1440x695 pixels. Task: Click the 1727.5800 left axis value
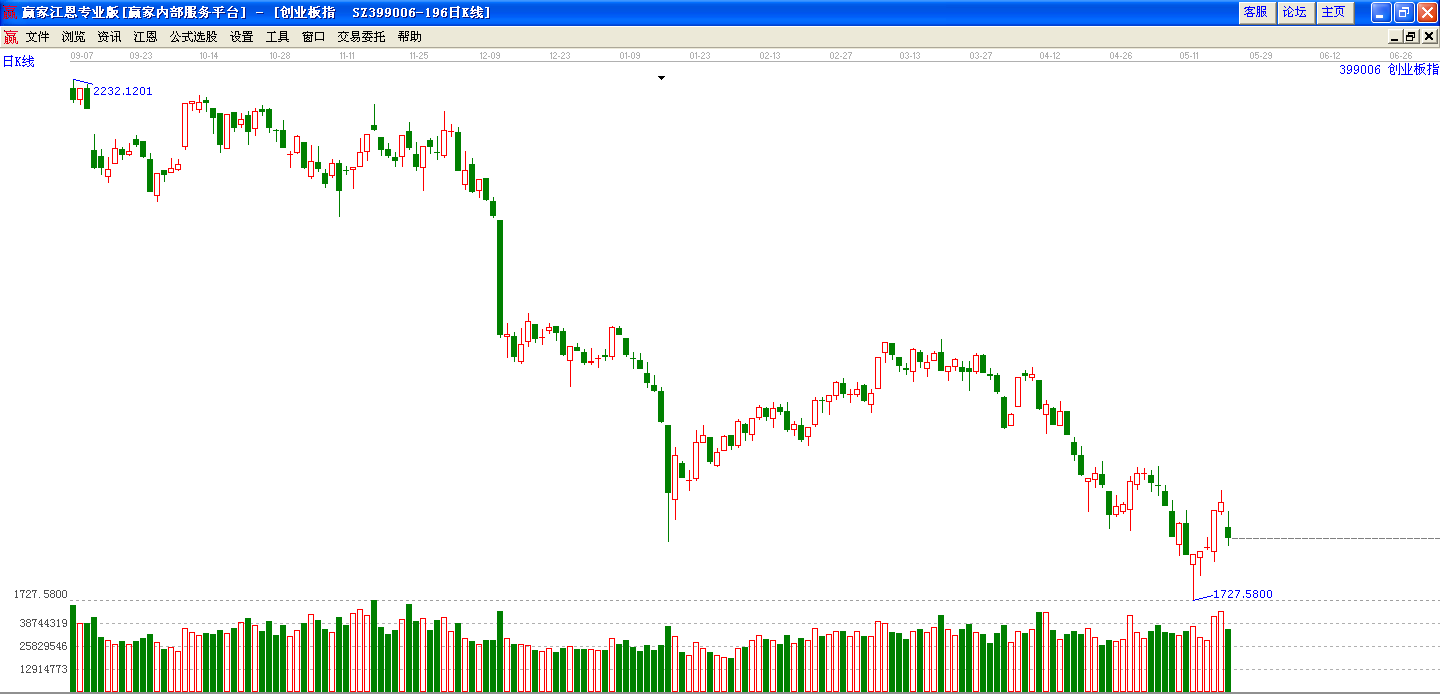point(41,594)
